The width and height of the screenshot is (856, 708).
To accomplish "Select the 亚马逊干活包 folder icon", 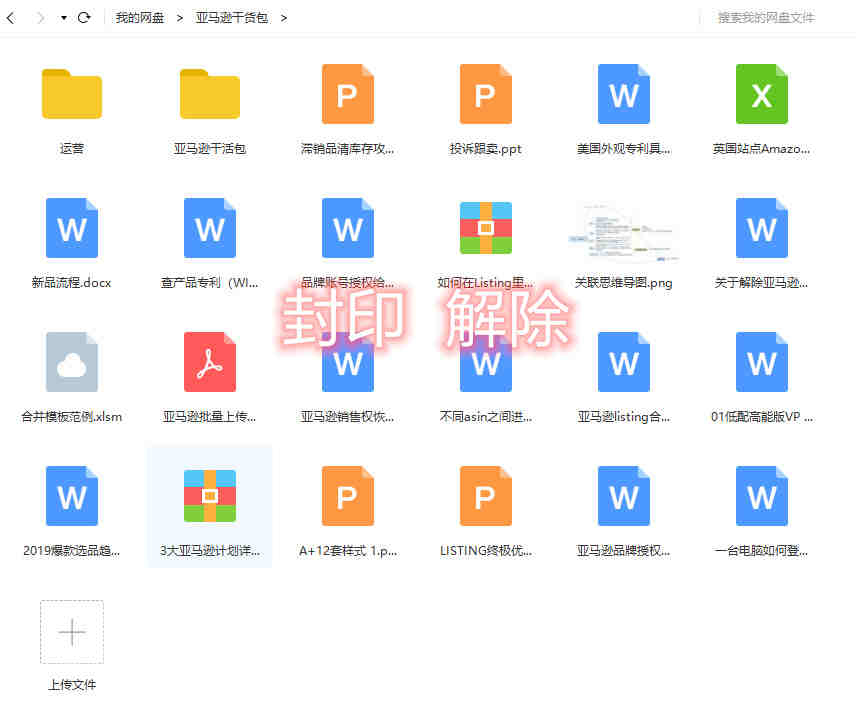I will 210,94.
